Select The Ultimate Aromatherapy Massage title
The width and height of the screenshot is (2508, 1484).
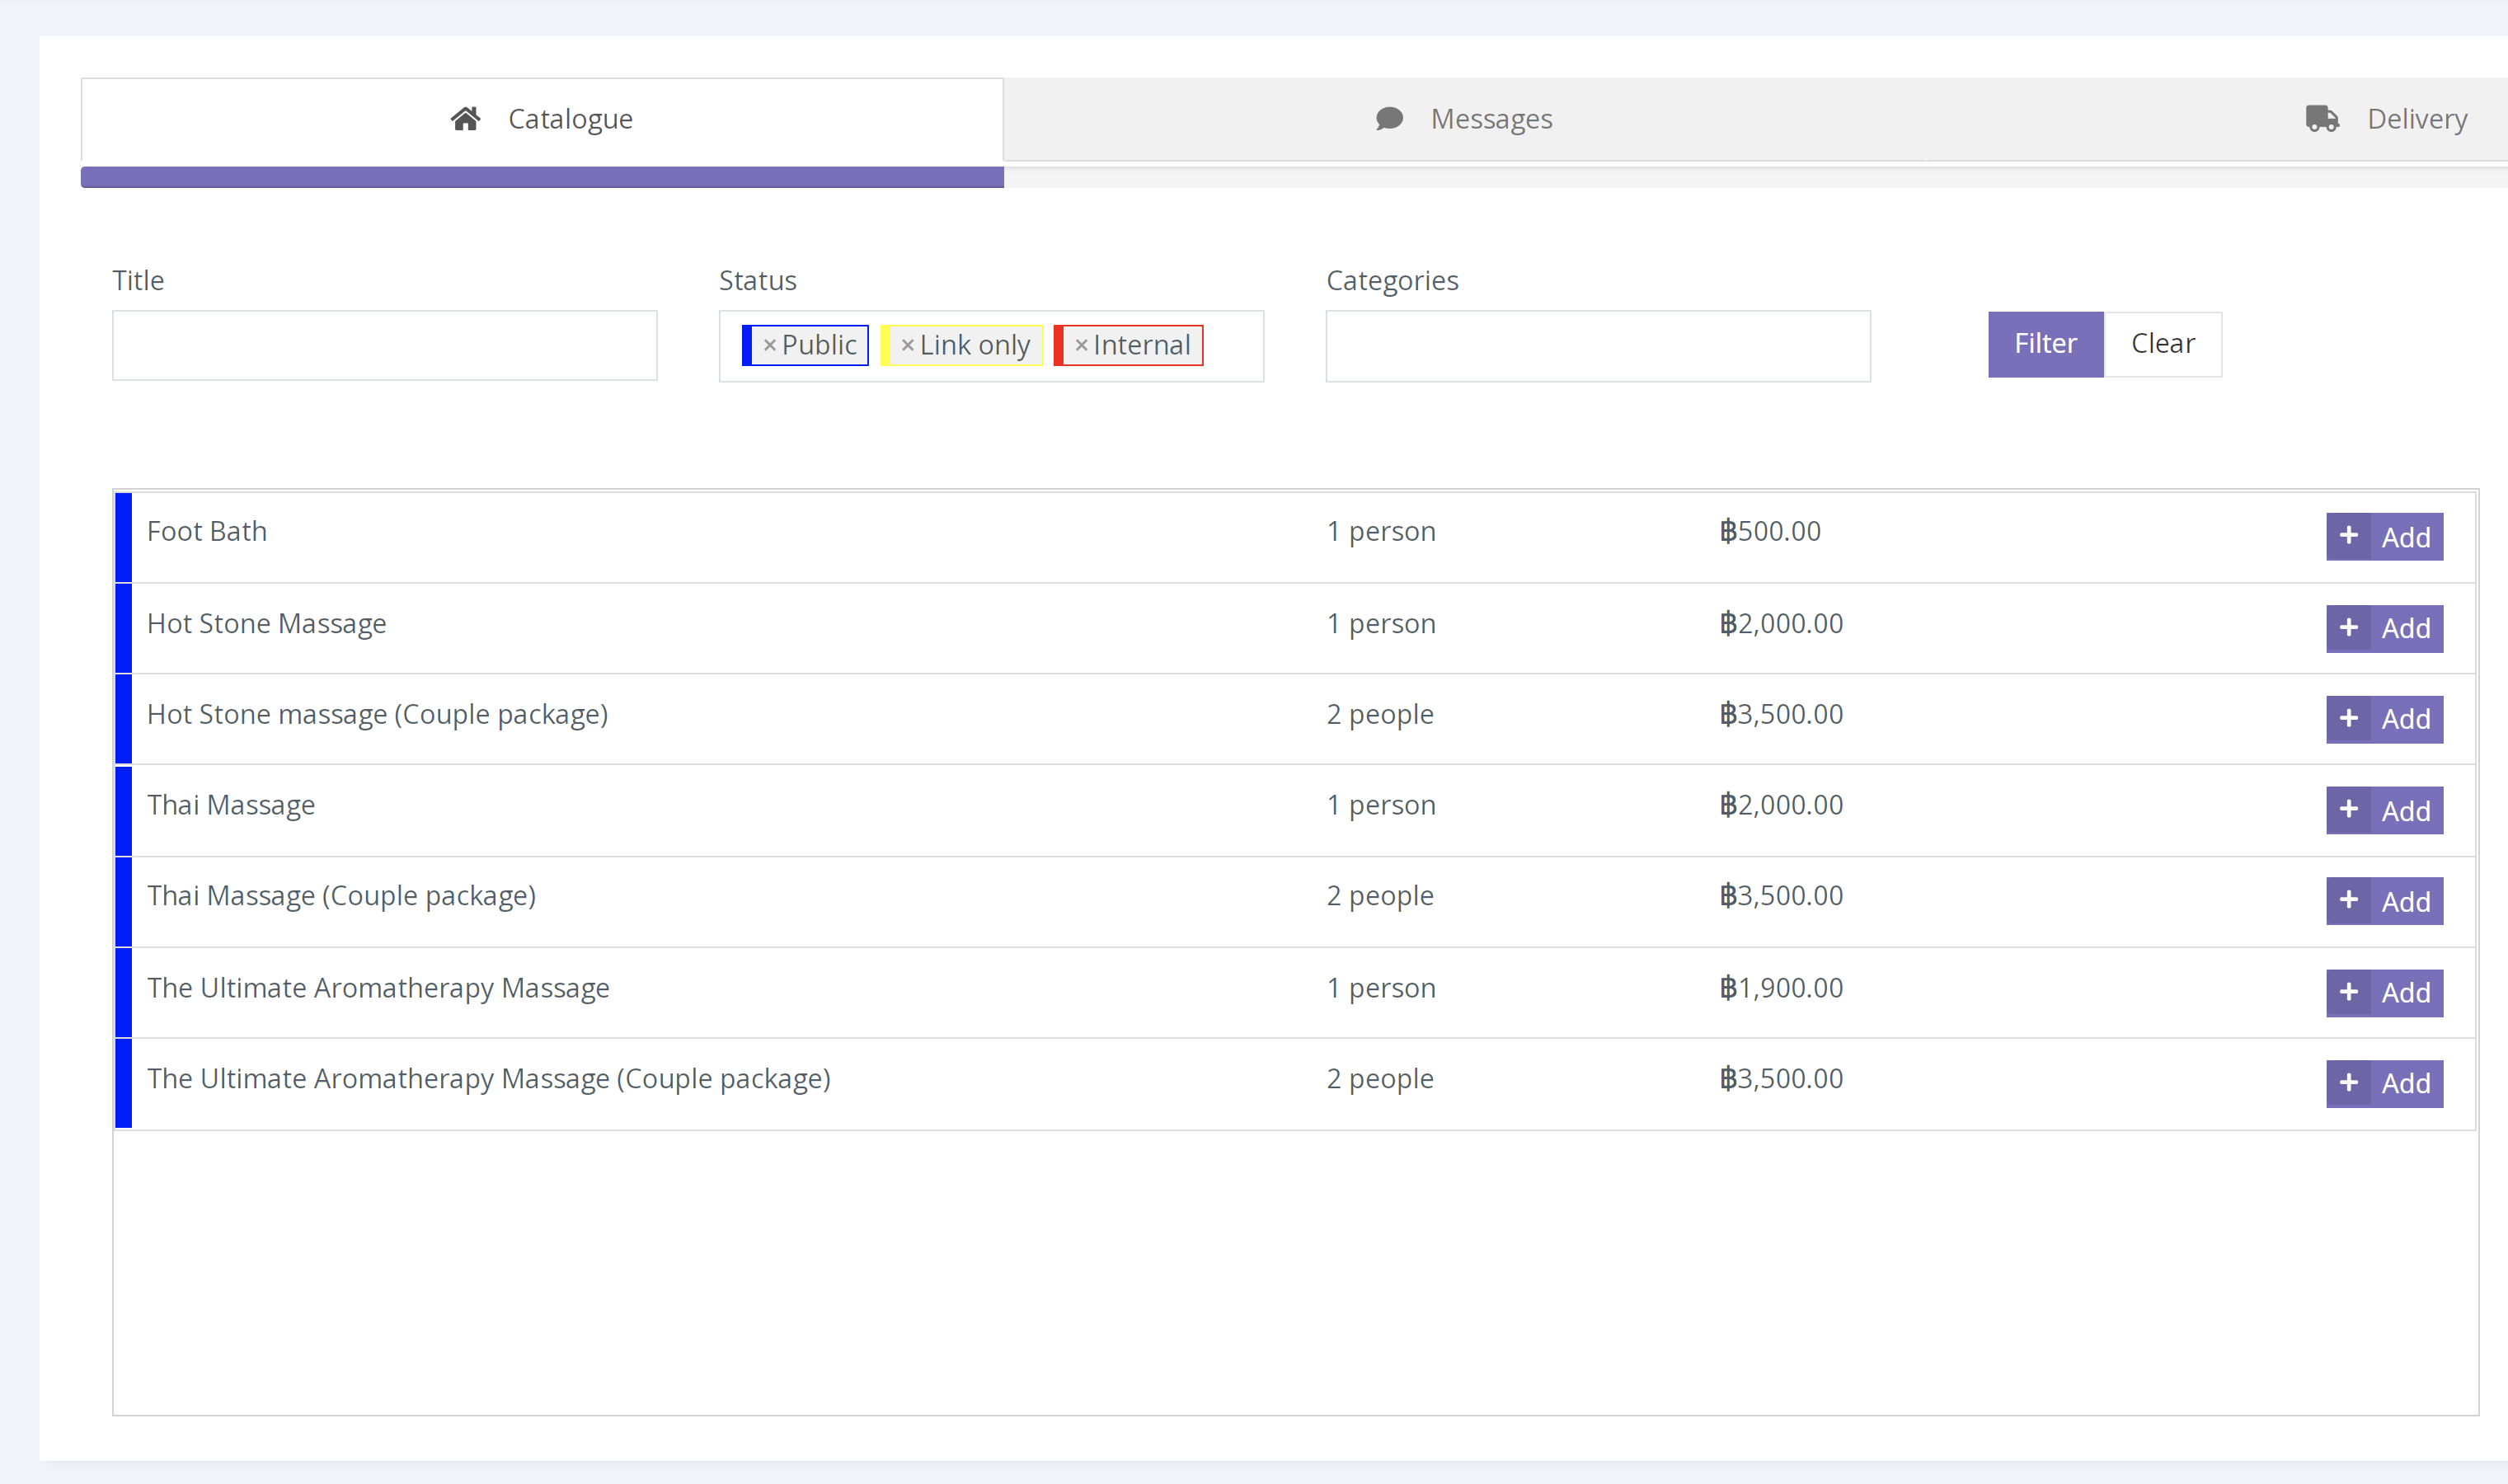(x=378, y=988)
